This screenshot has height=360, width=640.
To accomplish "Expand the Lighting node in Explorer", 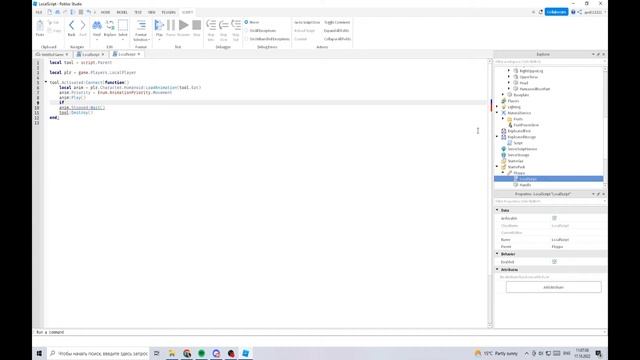I will pos(497,107).
